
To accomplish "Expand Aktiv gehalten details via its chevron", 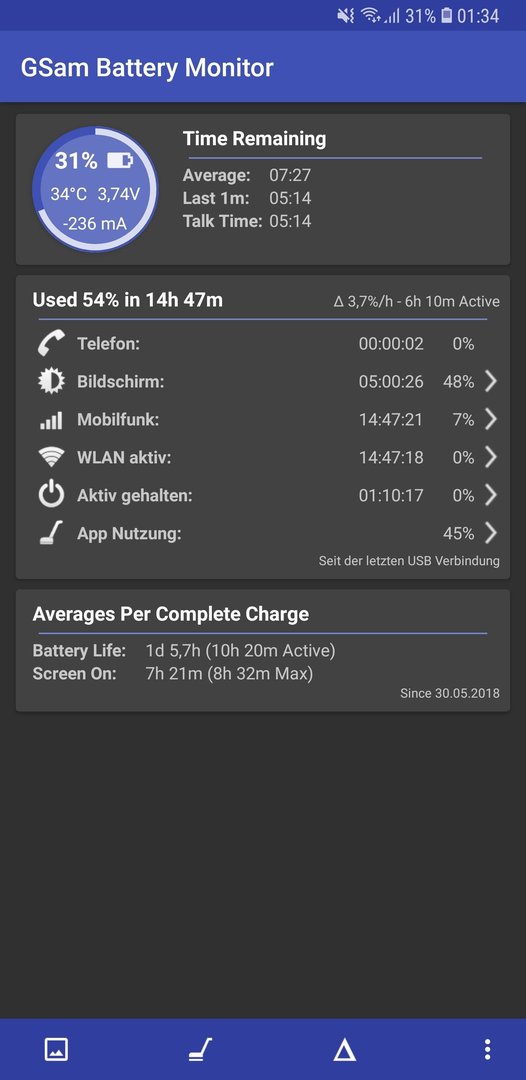I will 490,495.
